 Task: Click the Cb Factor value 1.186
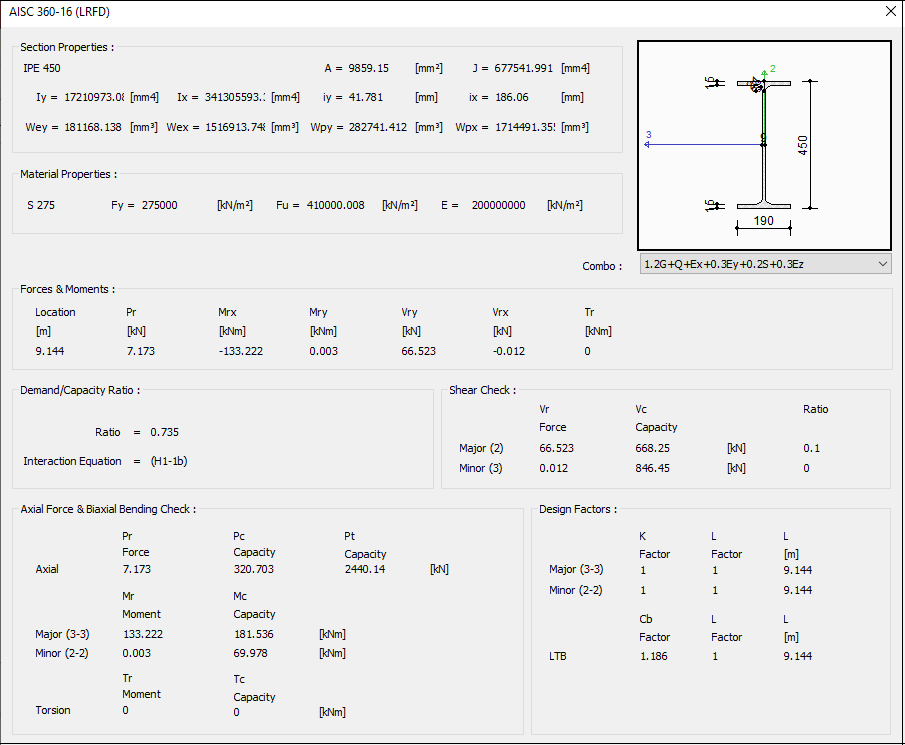pos(655,656)
